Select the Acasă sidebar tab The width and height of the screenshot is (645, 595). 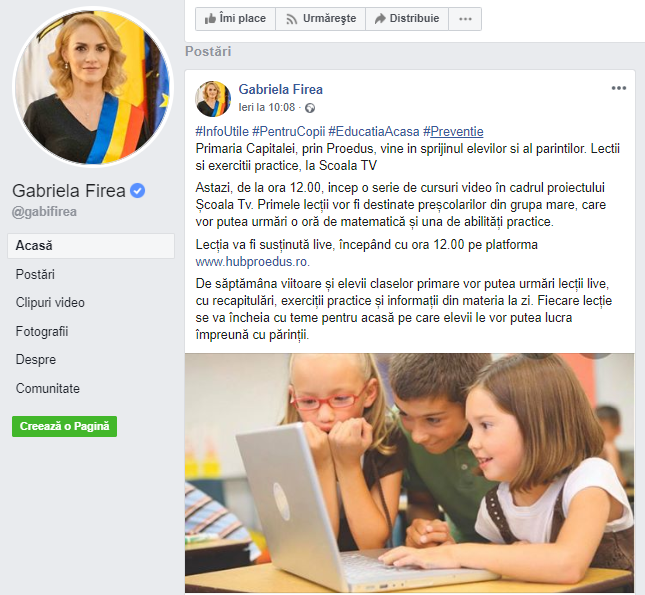91,246
